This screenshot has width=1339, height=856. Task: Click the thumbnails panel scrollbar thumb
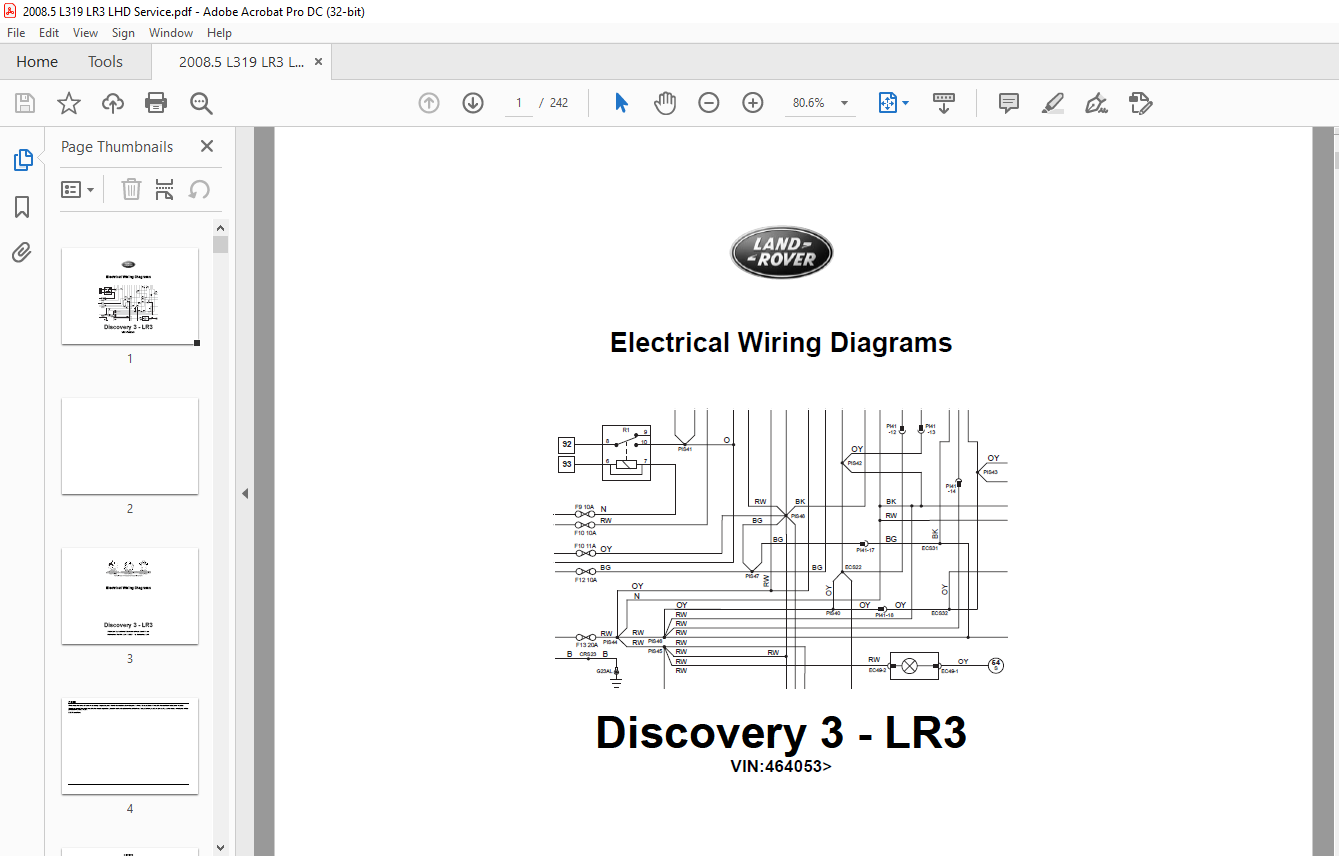[x=220, y=244]
